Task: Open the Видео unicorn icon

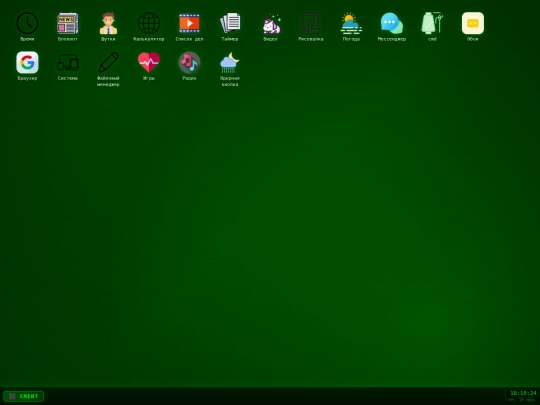Action: pos(270,23)
